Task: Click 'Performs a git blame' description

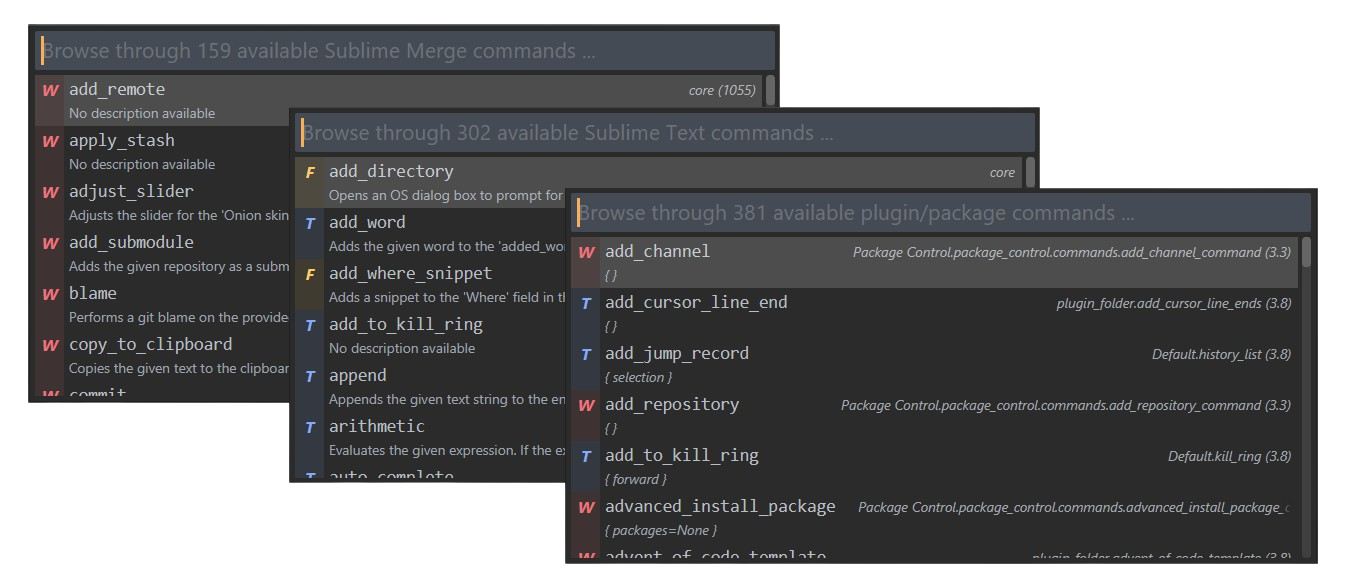Action: [179, 317]
